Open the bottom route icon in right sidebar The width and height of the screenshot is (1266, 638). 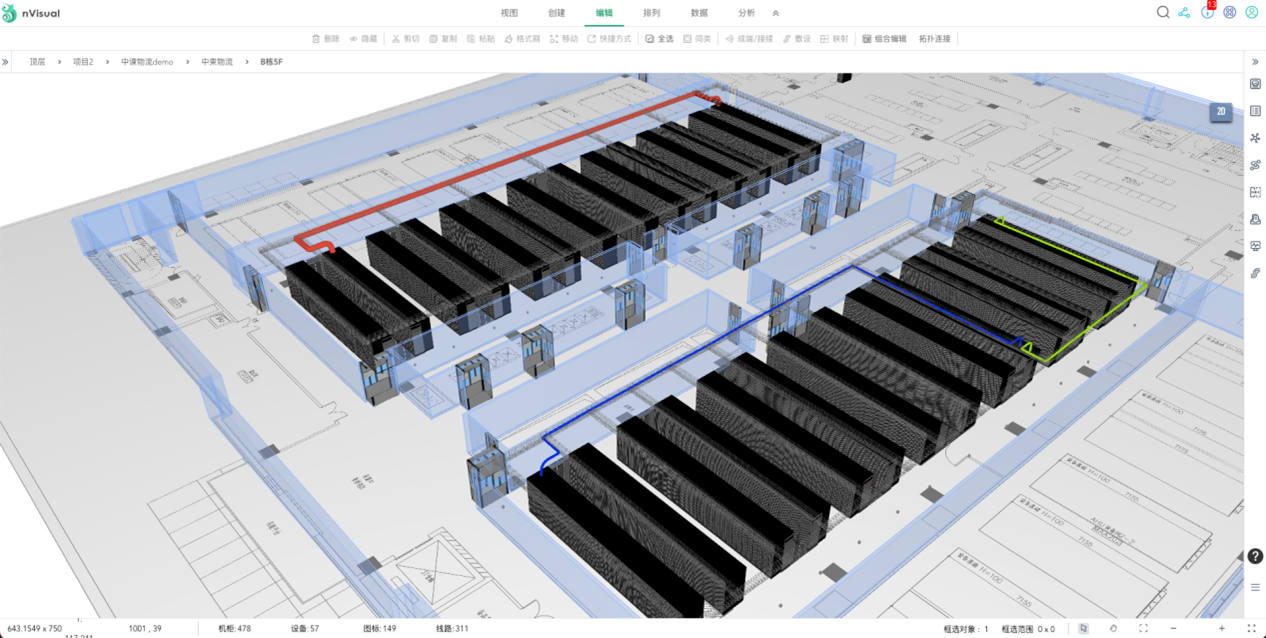click(1256, 273)
